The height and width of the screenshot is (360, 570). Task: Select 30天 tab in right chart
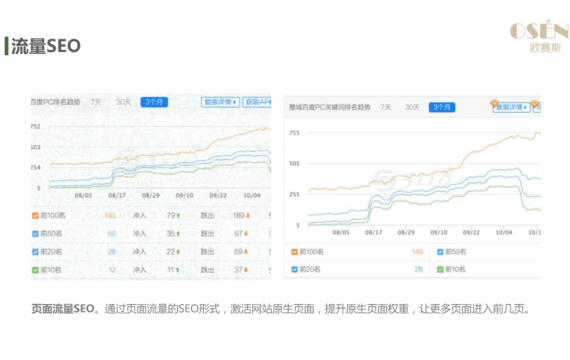click(412, 107)
